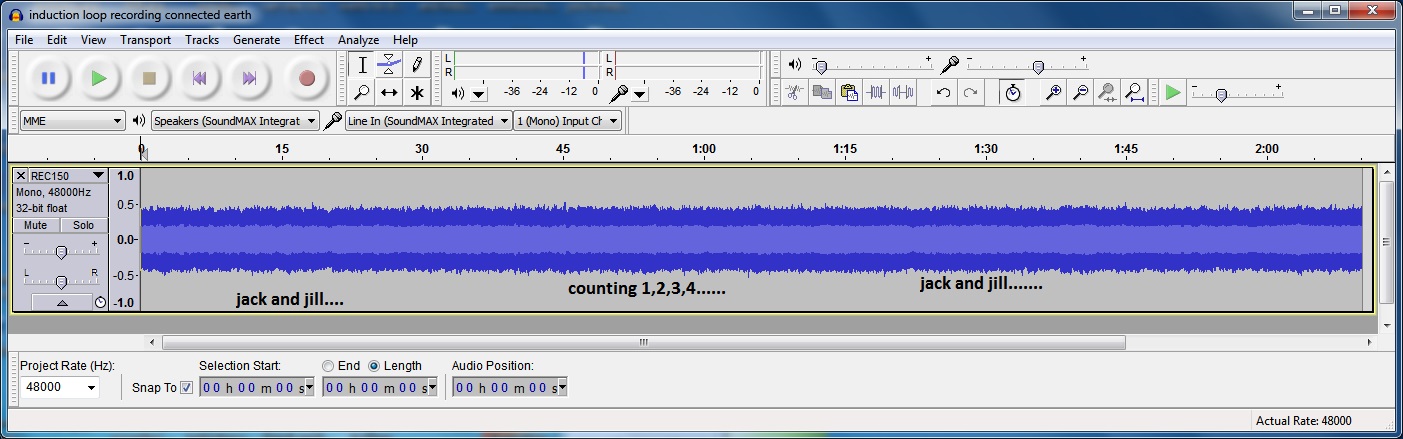Select the Time Shift tool
Image resolution: width=1403 pixels, height=439 pixels.
click(390, 93)
